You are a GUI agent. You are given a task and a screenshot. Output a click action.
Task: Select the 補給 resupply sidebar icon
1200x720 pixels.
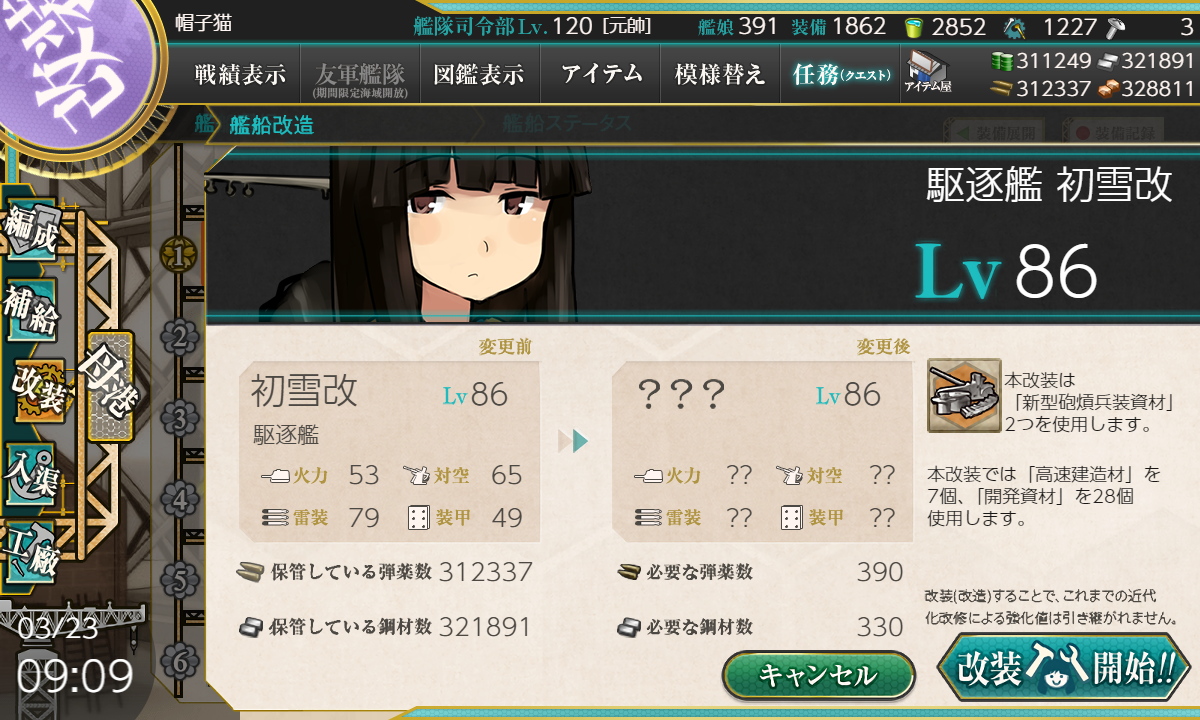click(x=30, y=310)
